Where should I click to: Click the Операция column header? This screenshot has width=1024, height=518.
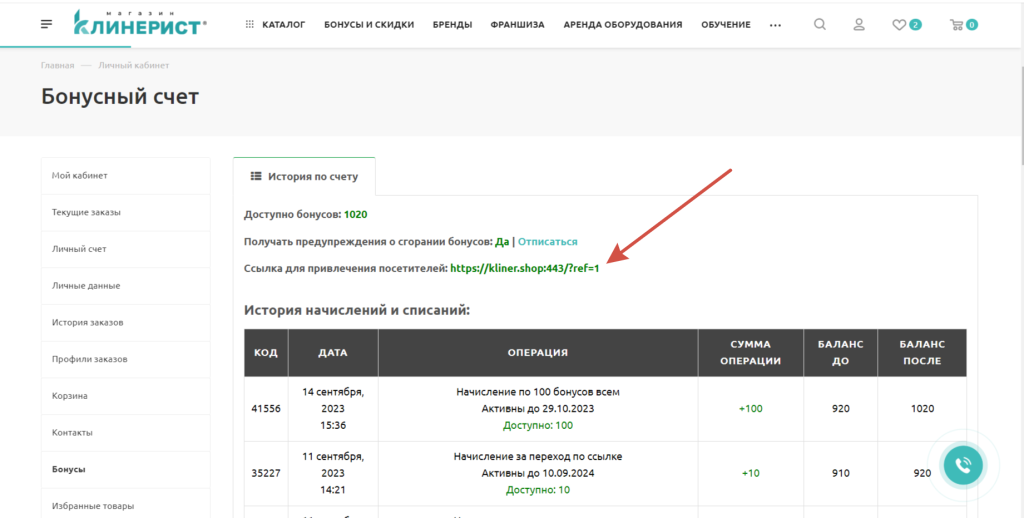pos(538,353)
